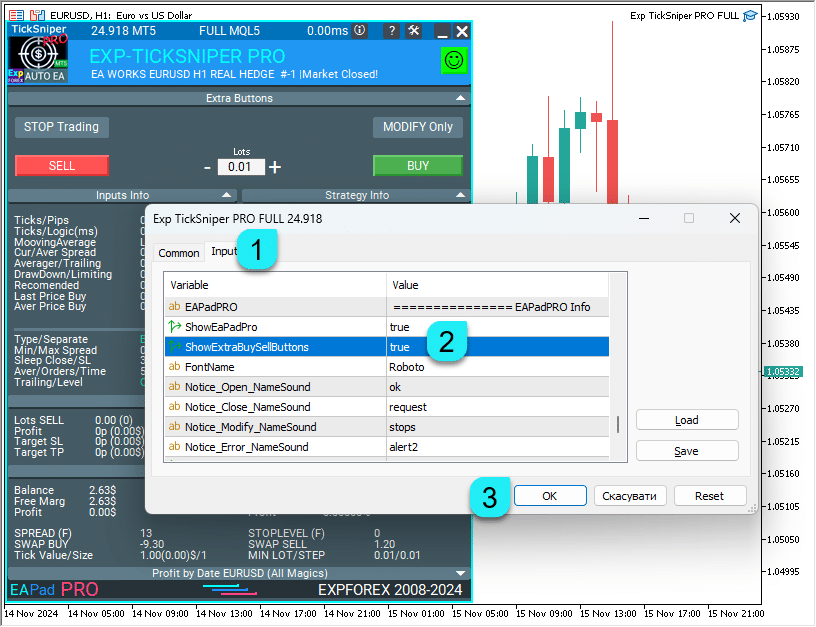Click the green smiley face status icon

(454, 61)
